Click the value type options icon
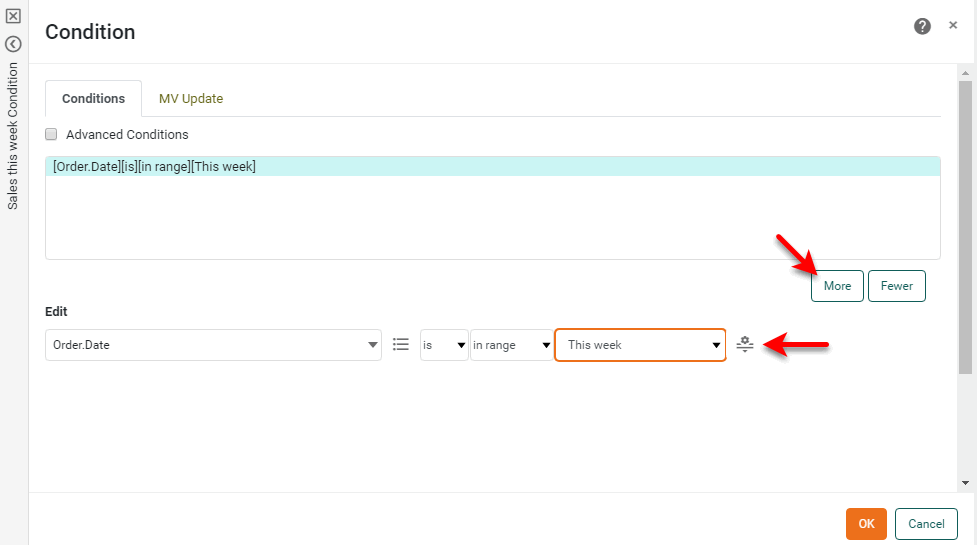Image resolution: width=977 pixels, height=545 pixels. 744,344
